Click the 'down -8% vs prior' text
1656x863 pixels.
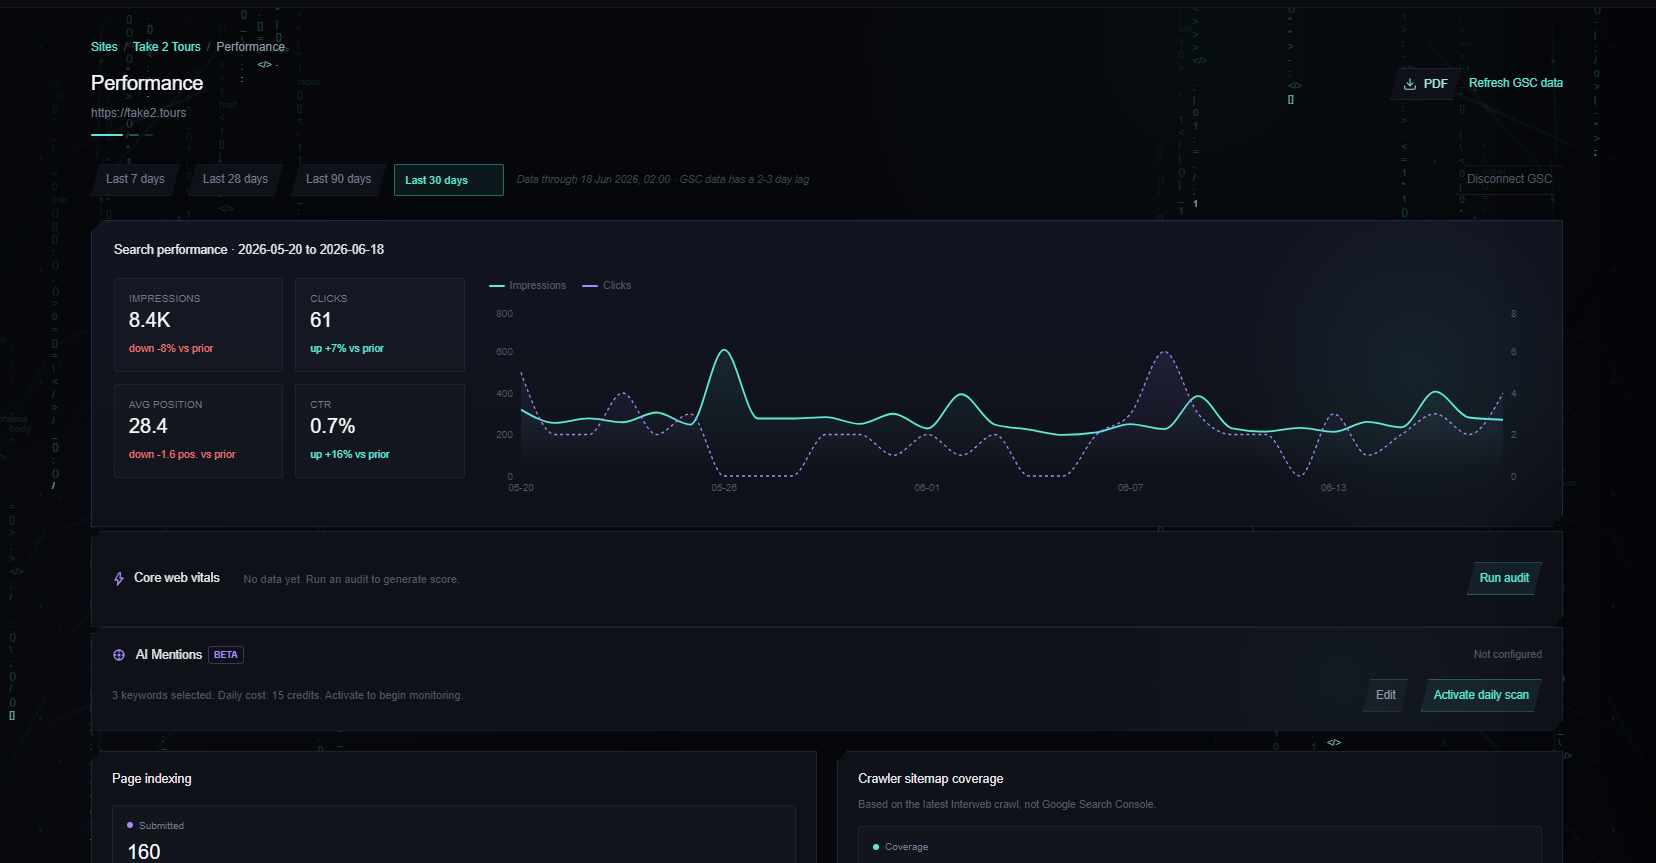point(171,349)
